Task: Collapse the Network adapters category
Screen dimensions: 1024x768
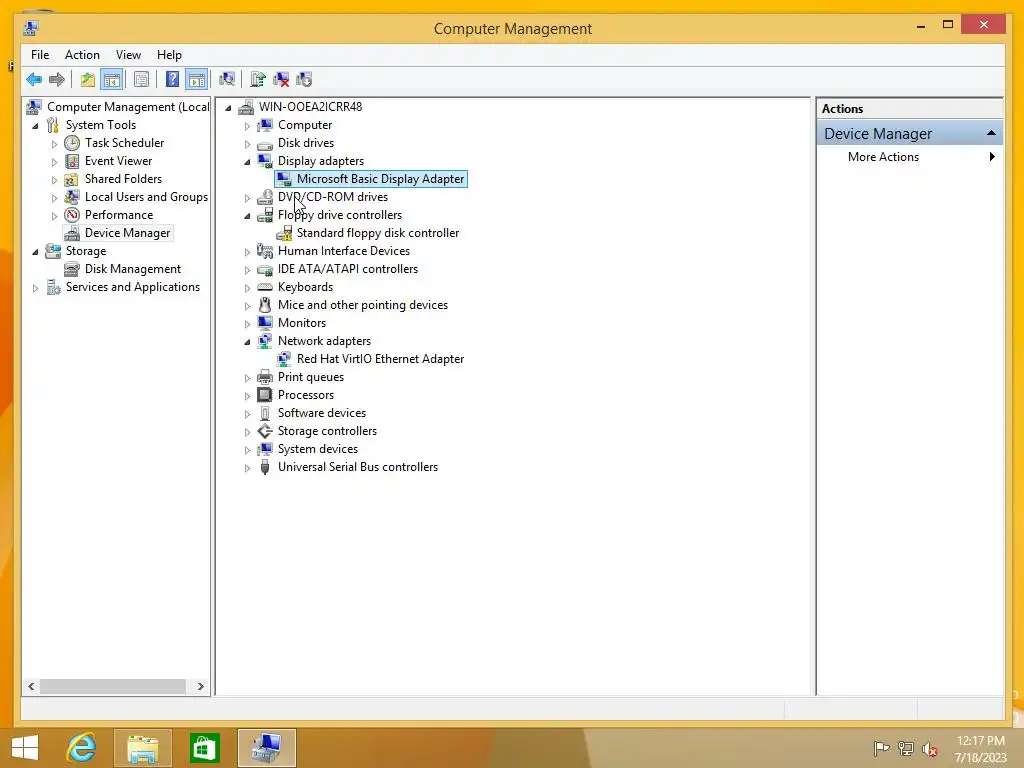Action: coord(247,342)
